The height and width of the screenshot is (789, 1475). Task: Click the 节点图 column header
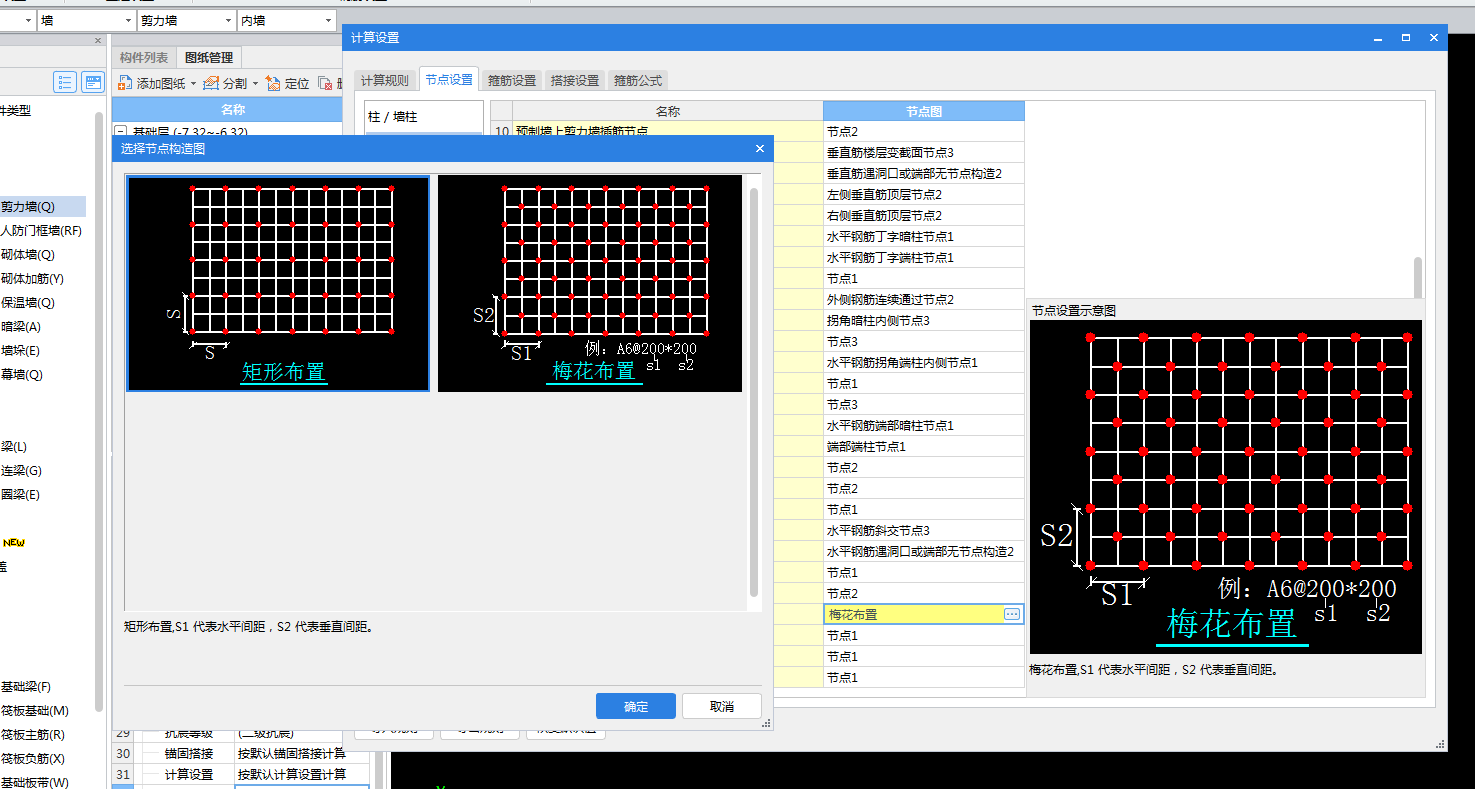(x=923, y=111)
